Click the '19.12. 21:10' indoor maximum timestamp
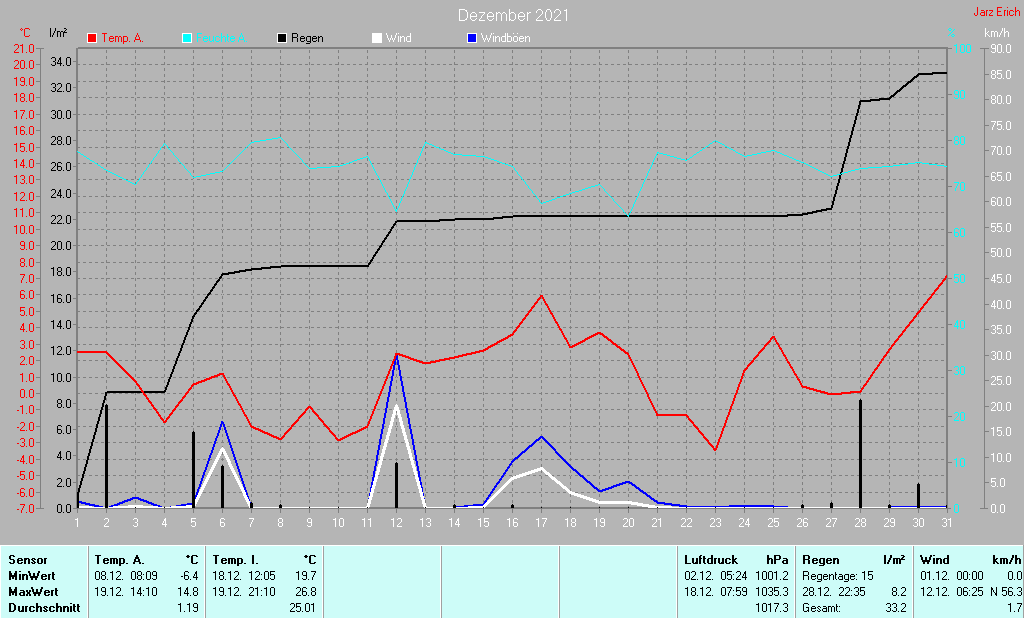Viewport: 1024px width, 618px height. click(x=244, y=592)
